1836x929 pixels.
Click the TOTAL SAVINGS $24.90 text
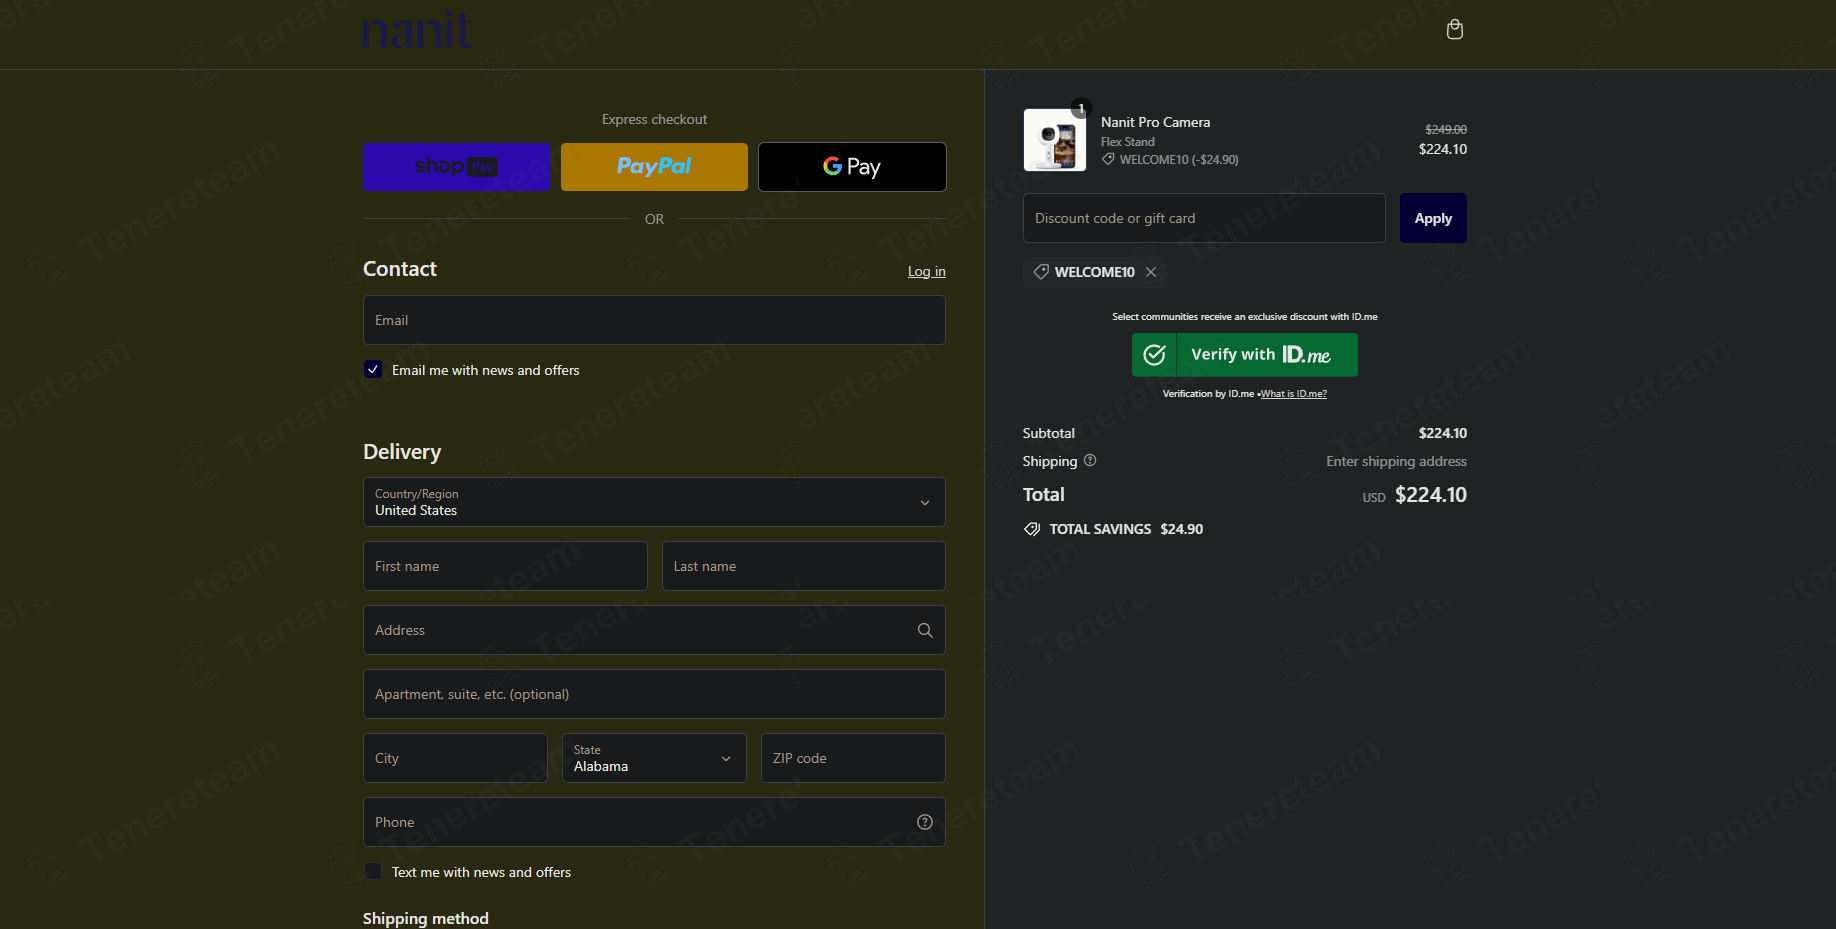click(1126, 529)
